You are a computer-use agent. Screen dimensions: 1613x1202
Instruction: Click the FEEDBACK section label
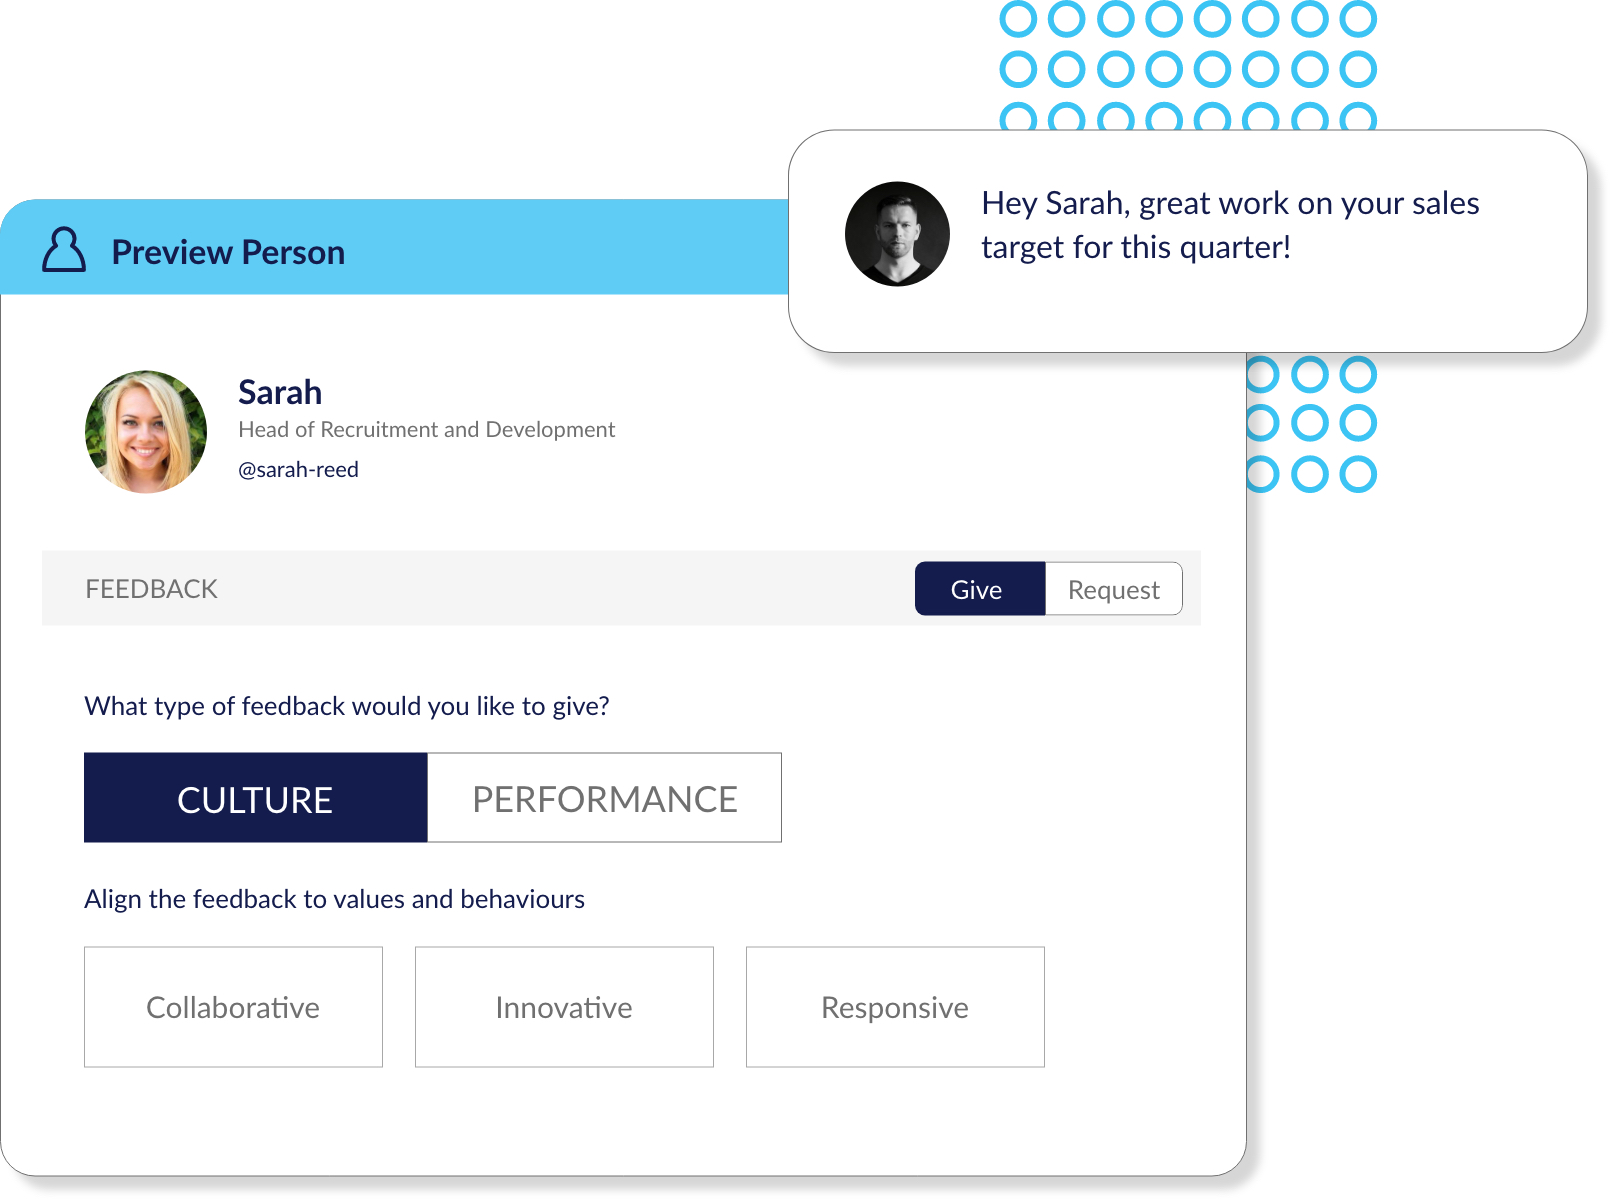[151, 589]
